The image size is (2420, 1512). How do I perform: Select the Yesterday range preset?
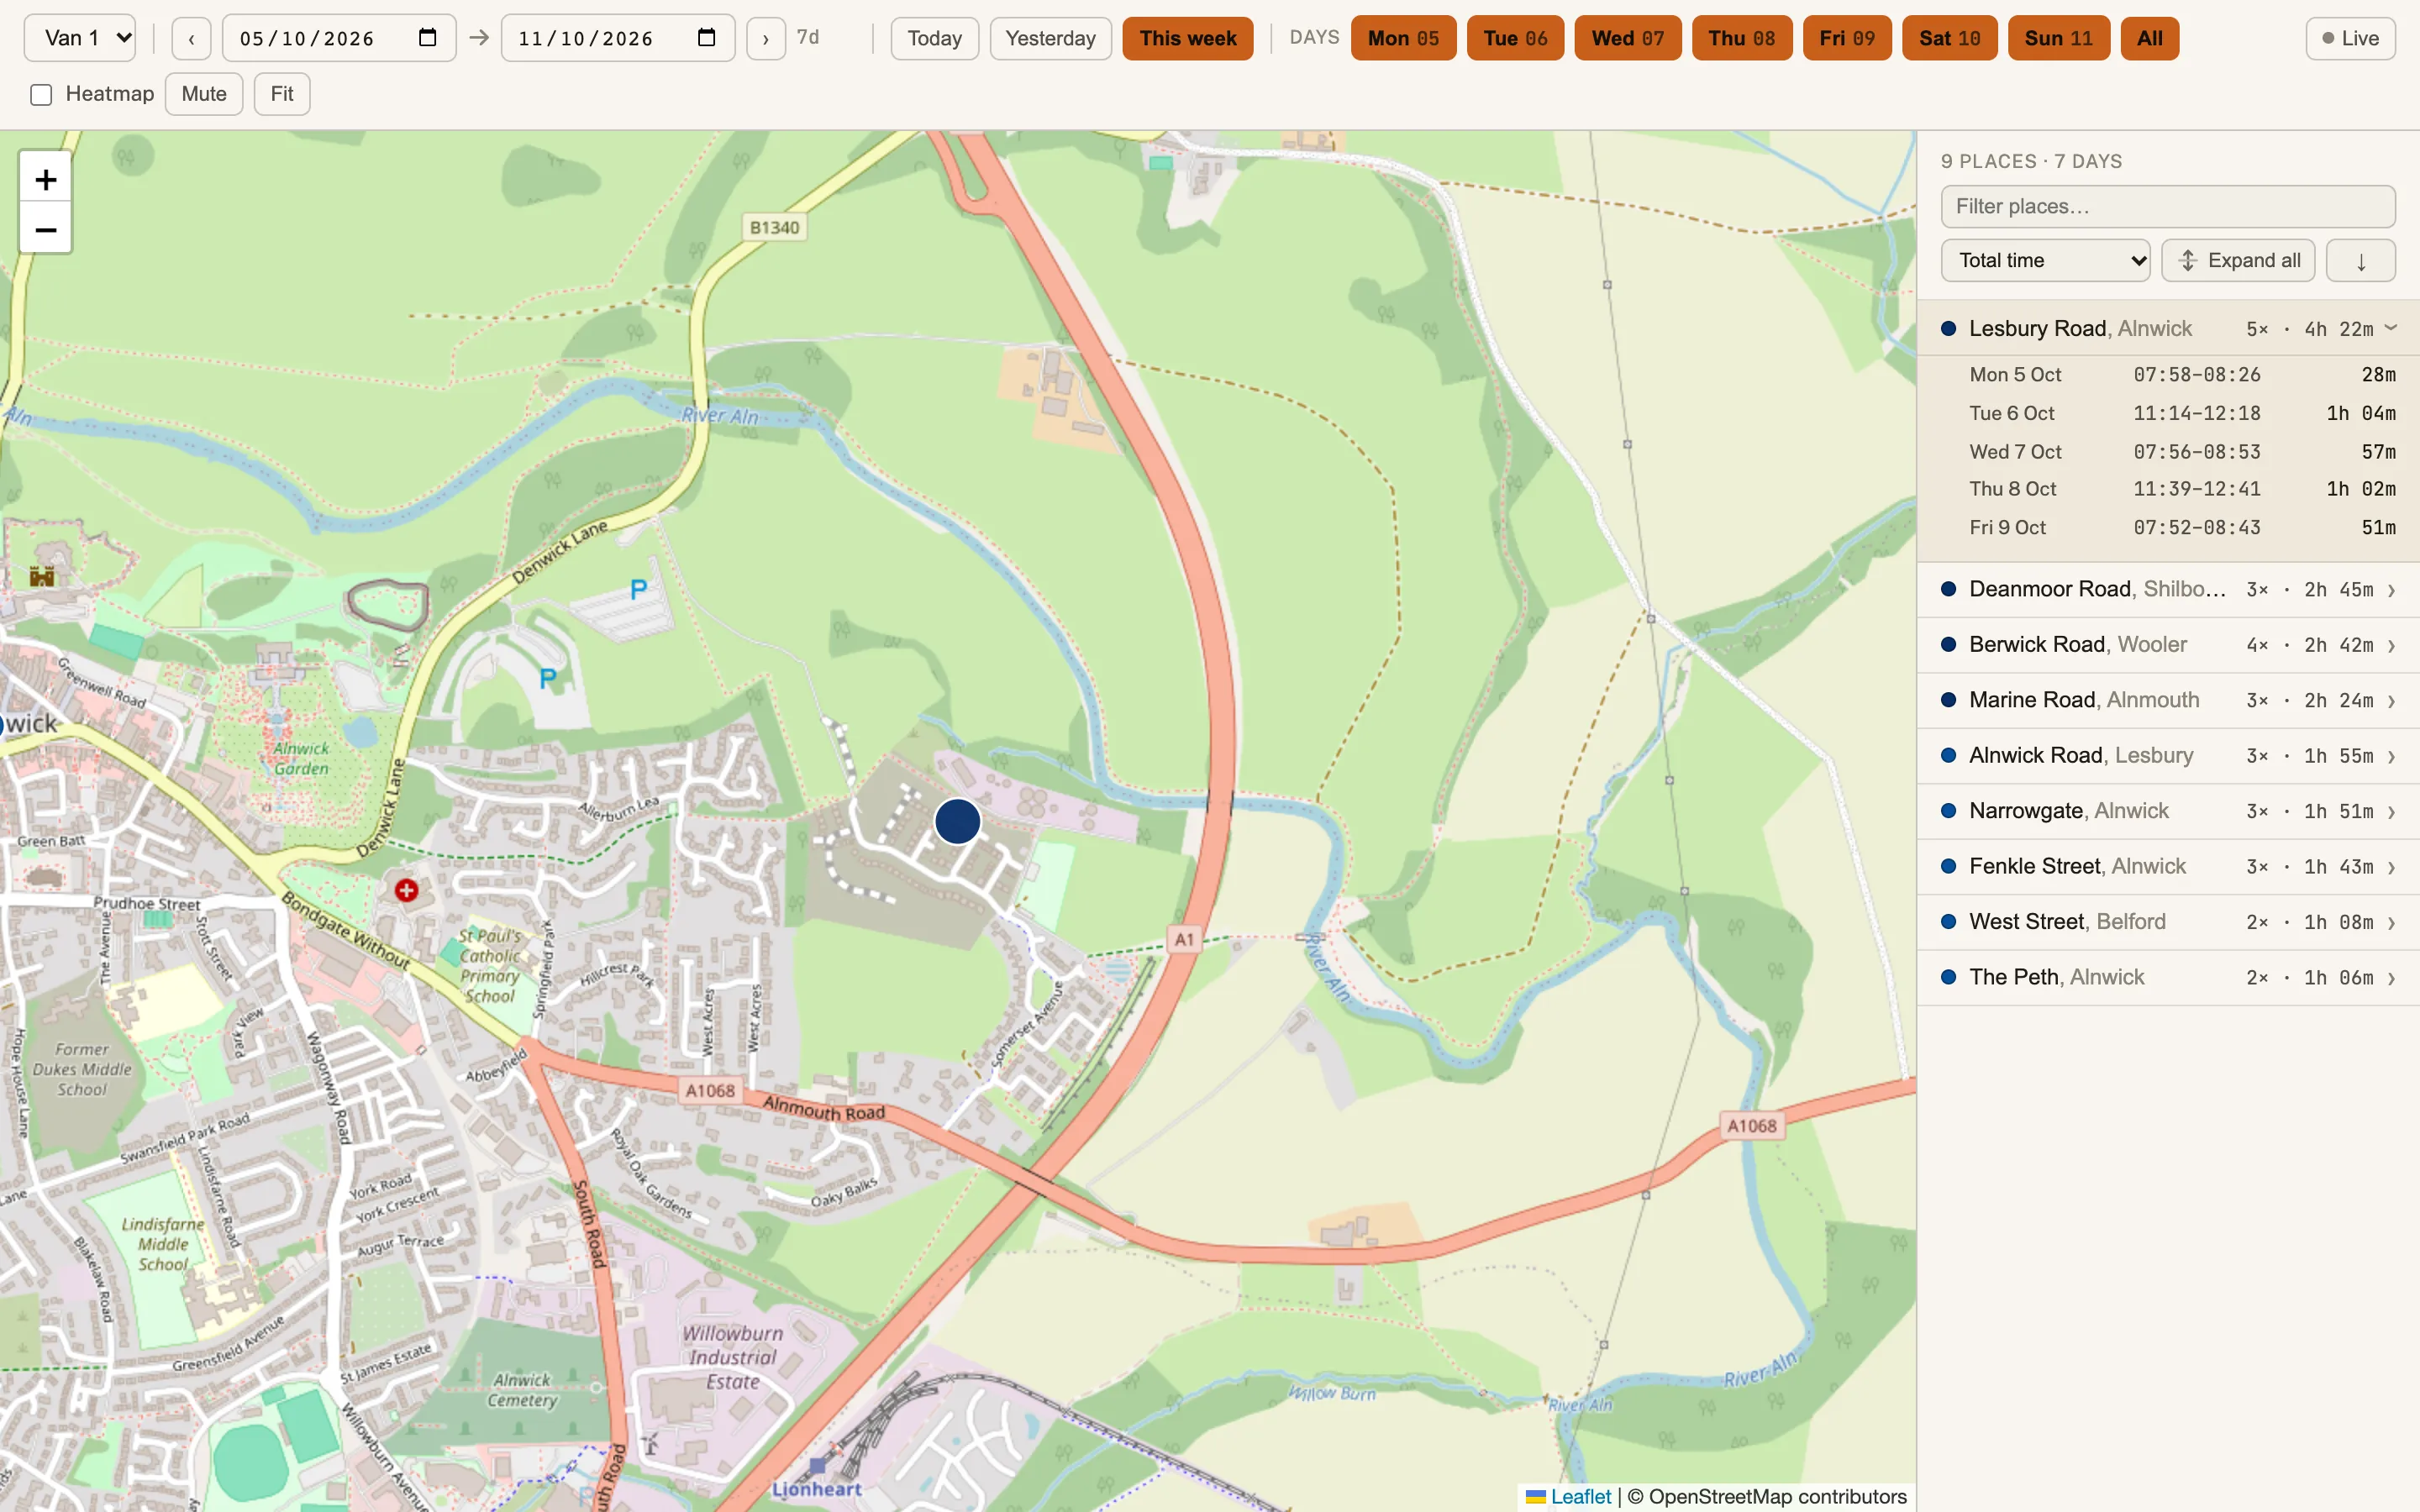[1050, 39]
